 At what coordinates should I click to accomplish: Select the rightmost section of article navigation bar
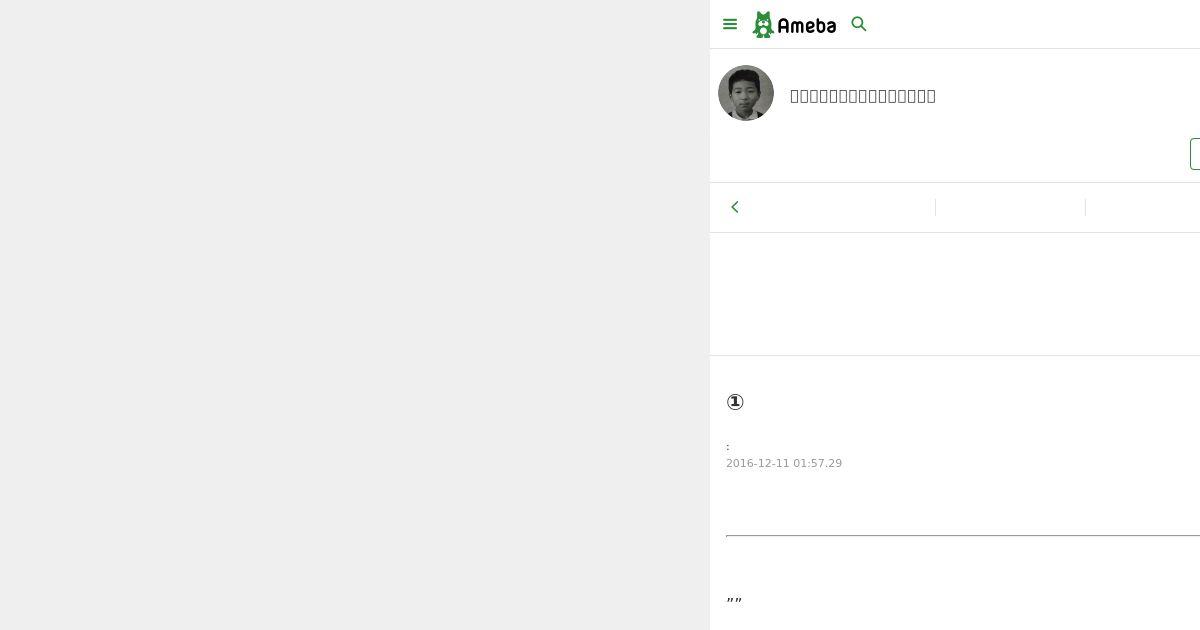pos(1143,207)
